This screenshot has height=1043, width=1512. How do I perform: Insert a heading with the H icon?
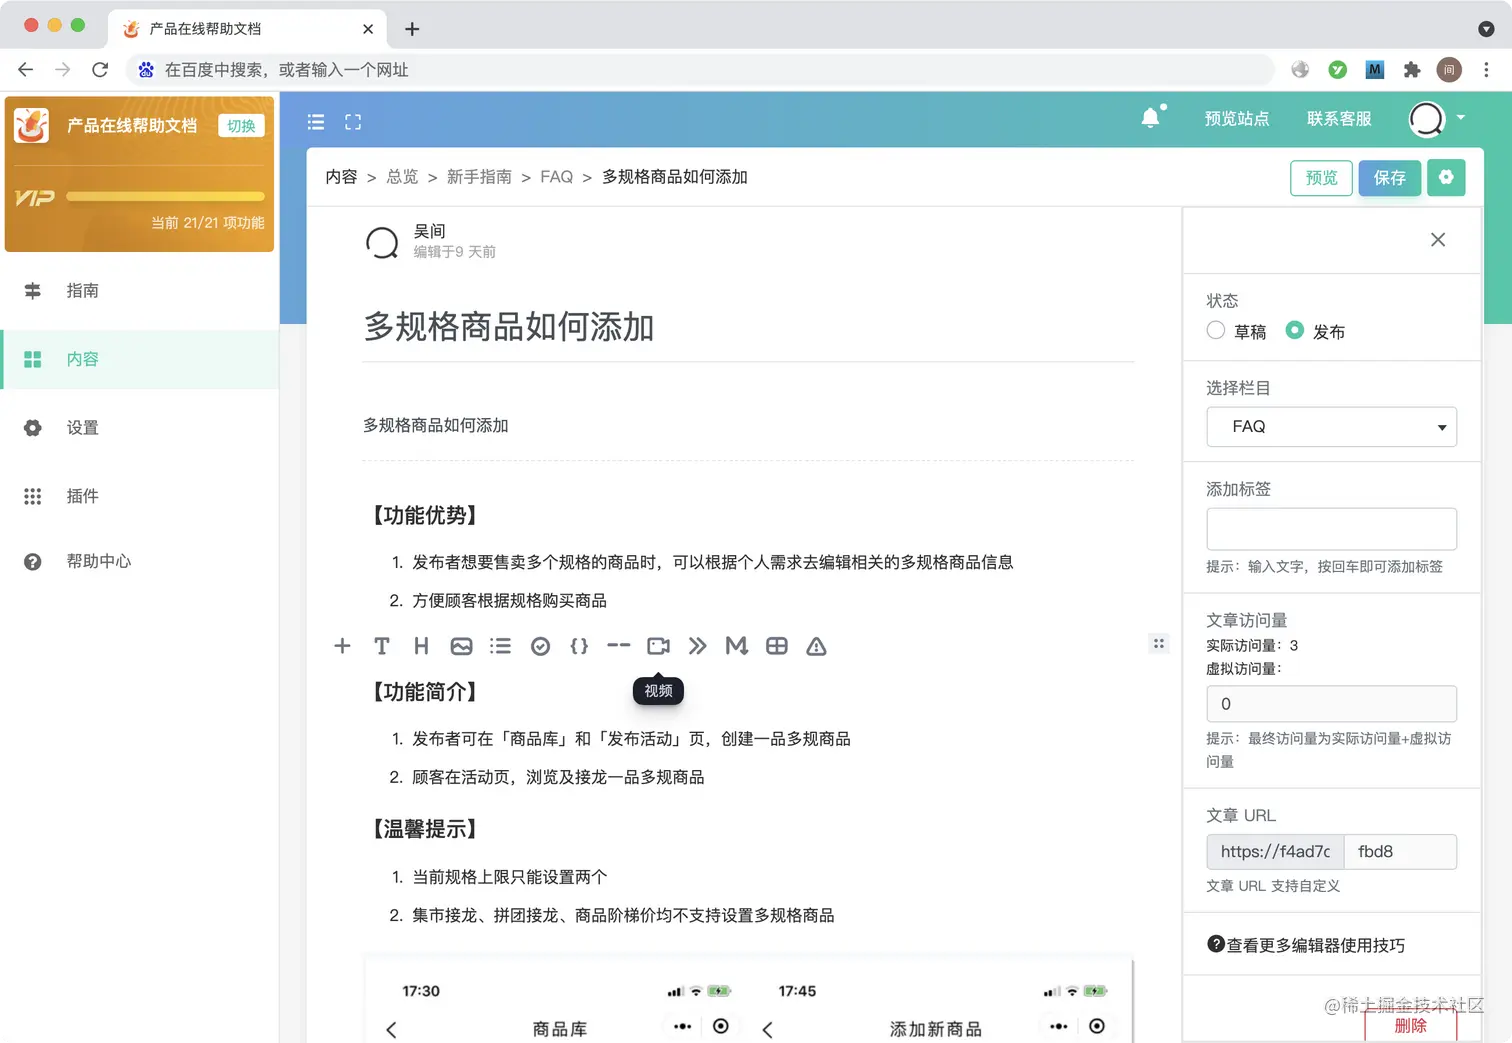[x=421, y=646]
